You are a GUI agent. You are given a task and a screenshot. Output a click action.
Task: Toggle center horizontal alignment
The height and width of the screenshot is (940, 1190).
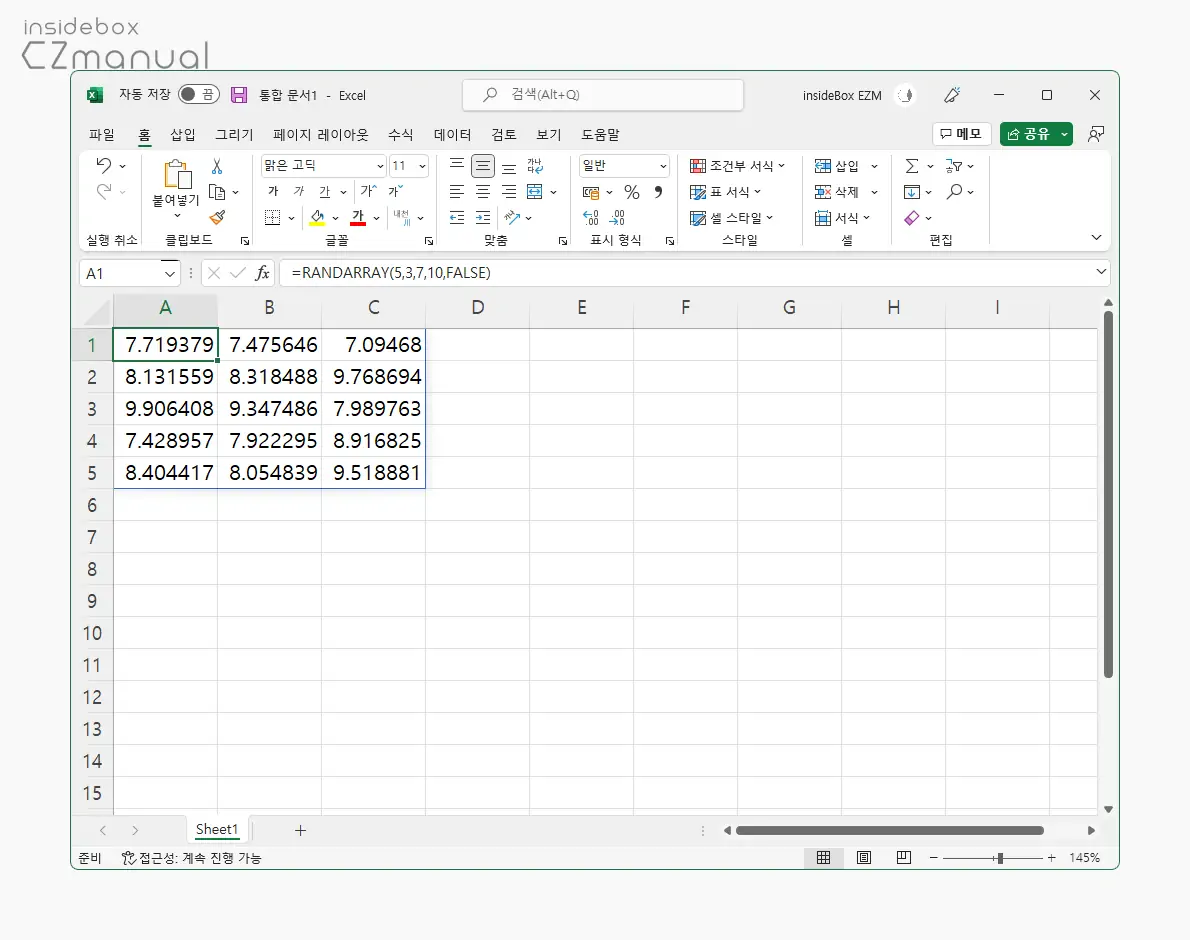pyautogui.click(x=483, y=192)
